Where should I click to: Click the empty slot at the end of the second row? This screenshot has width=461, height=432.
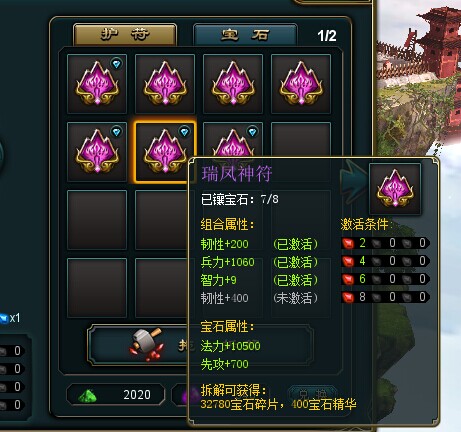coord(301,139)
